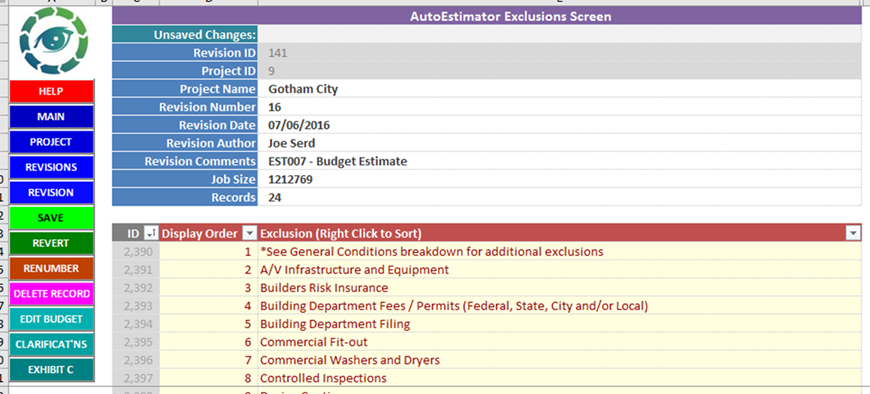
Task: Open the REVISIONS button
Action: 51,167
